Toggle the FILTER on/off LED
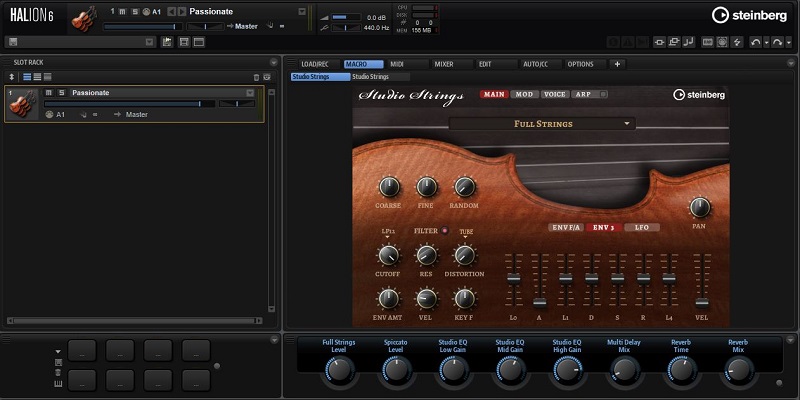Image resolution: width=800 pixels, height=400 pixels. 445,231
